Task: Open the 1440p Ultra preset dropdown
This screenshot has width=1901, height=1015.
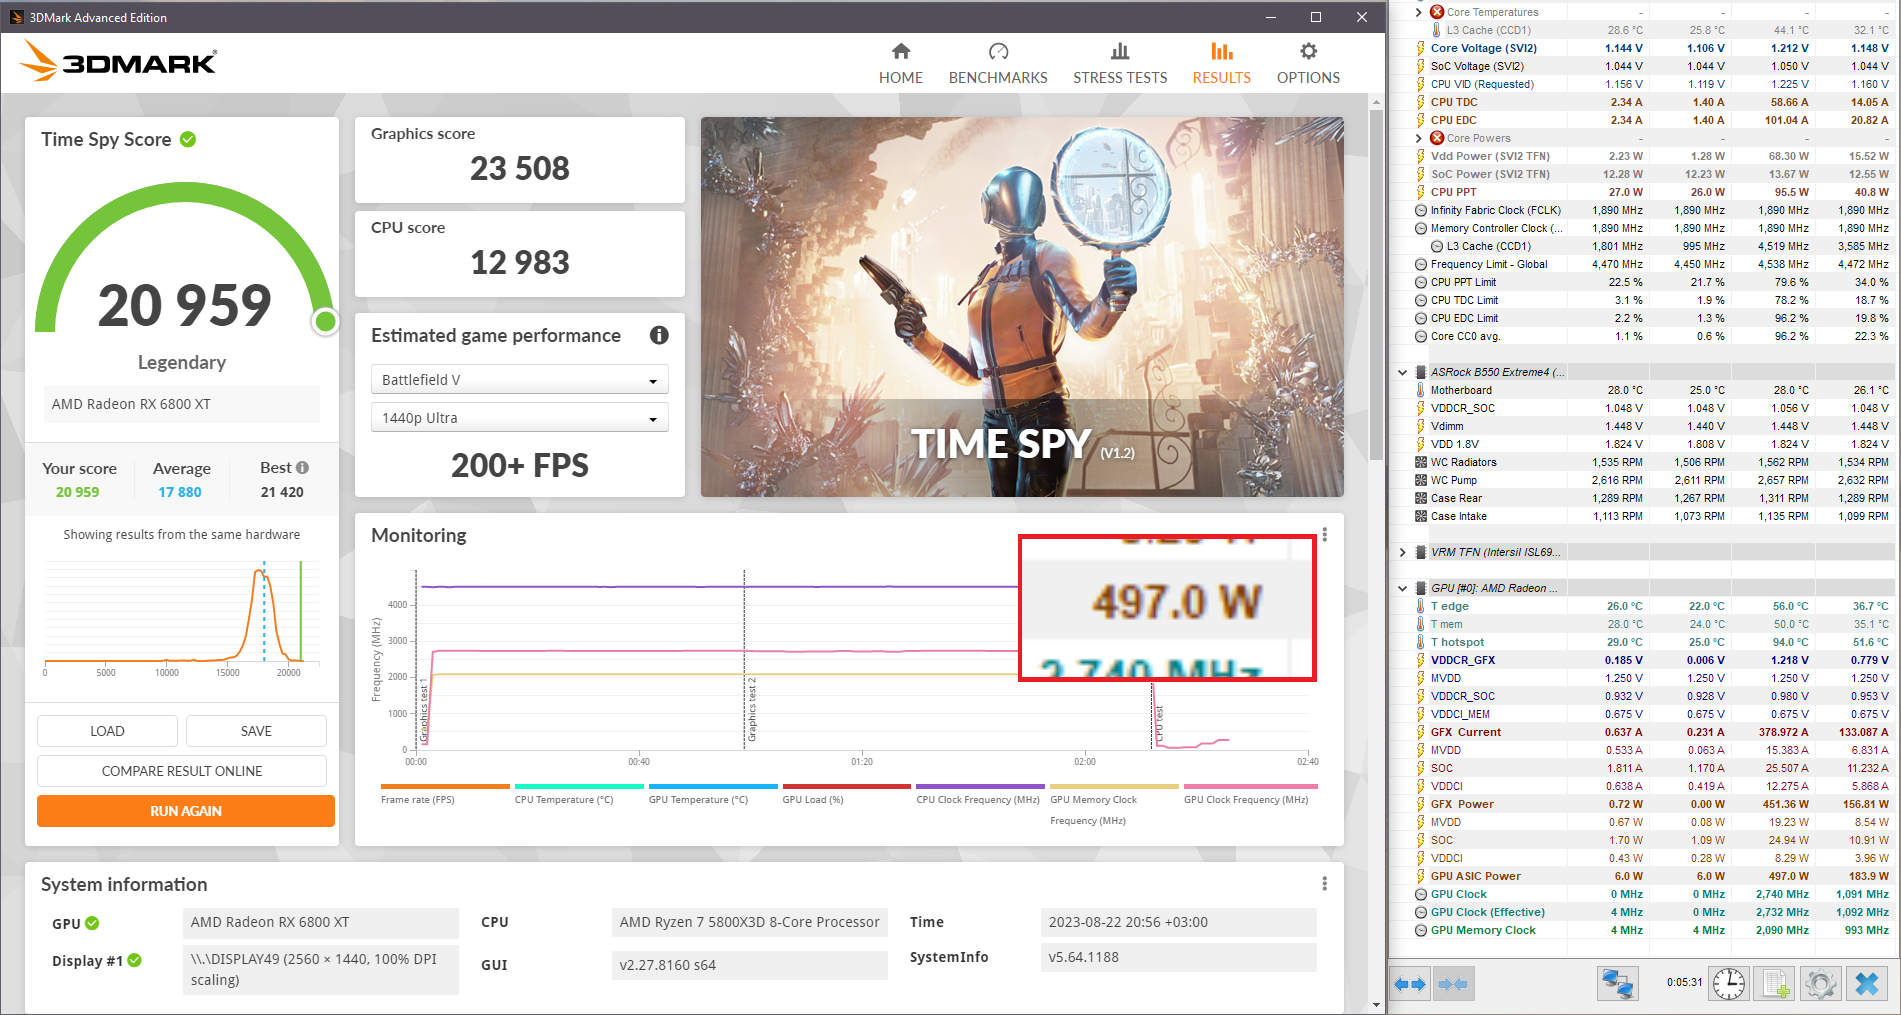Action: (x=519, y=418)
